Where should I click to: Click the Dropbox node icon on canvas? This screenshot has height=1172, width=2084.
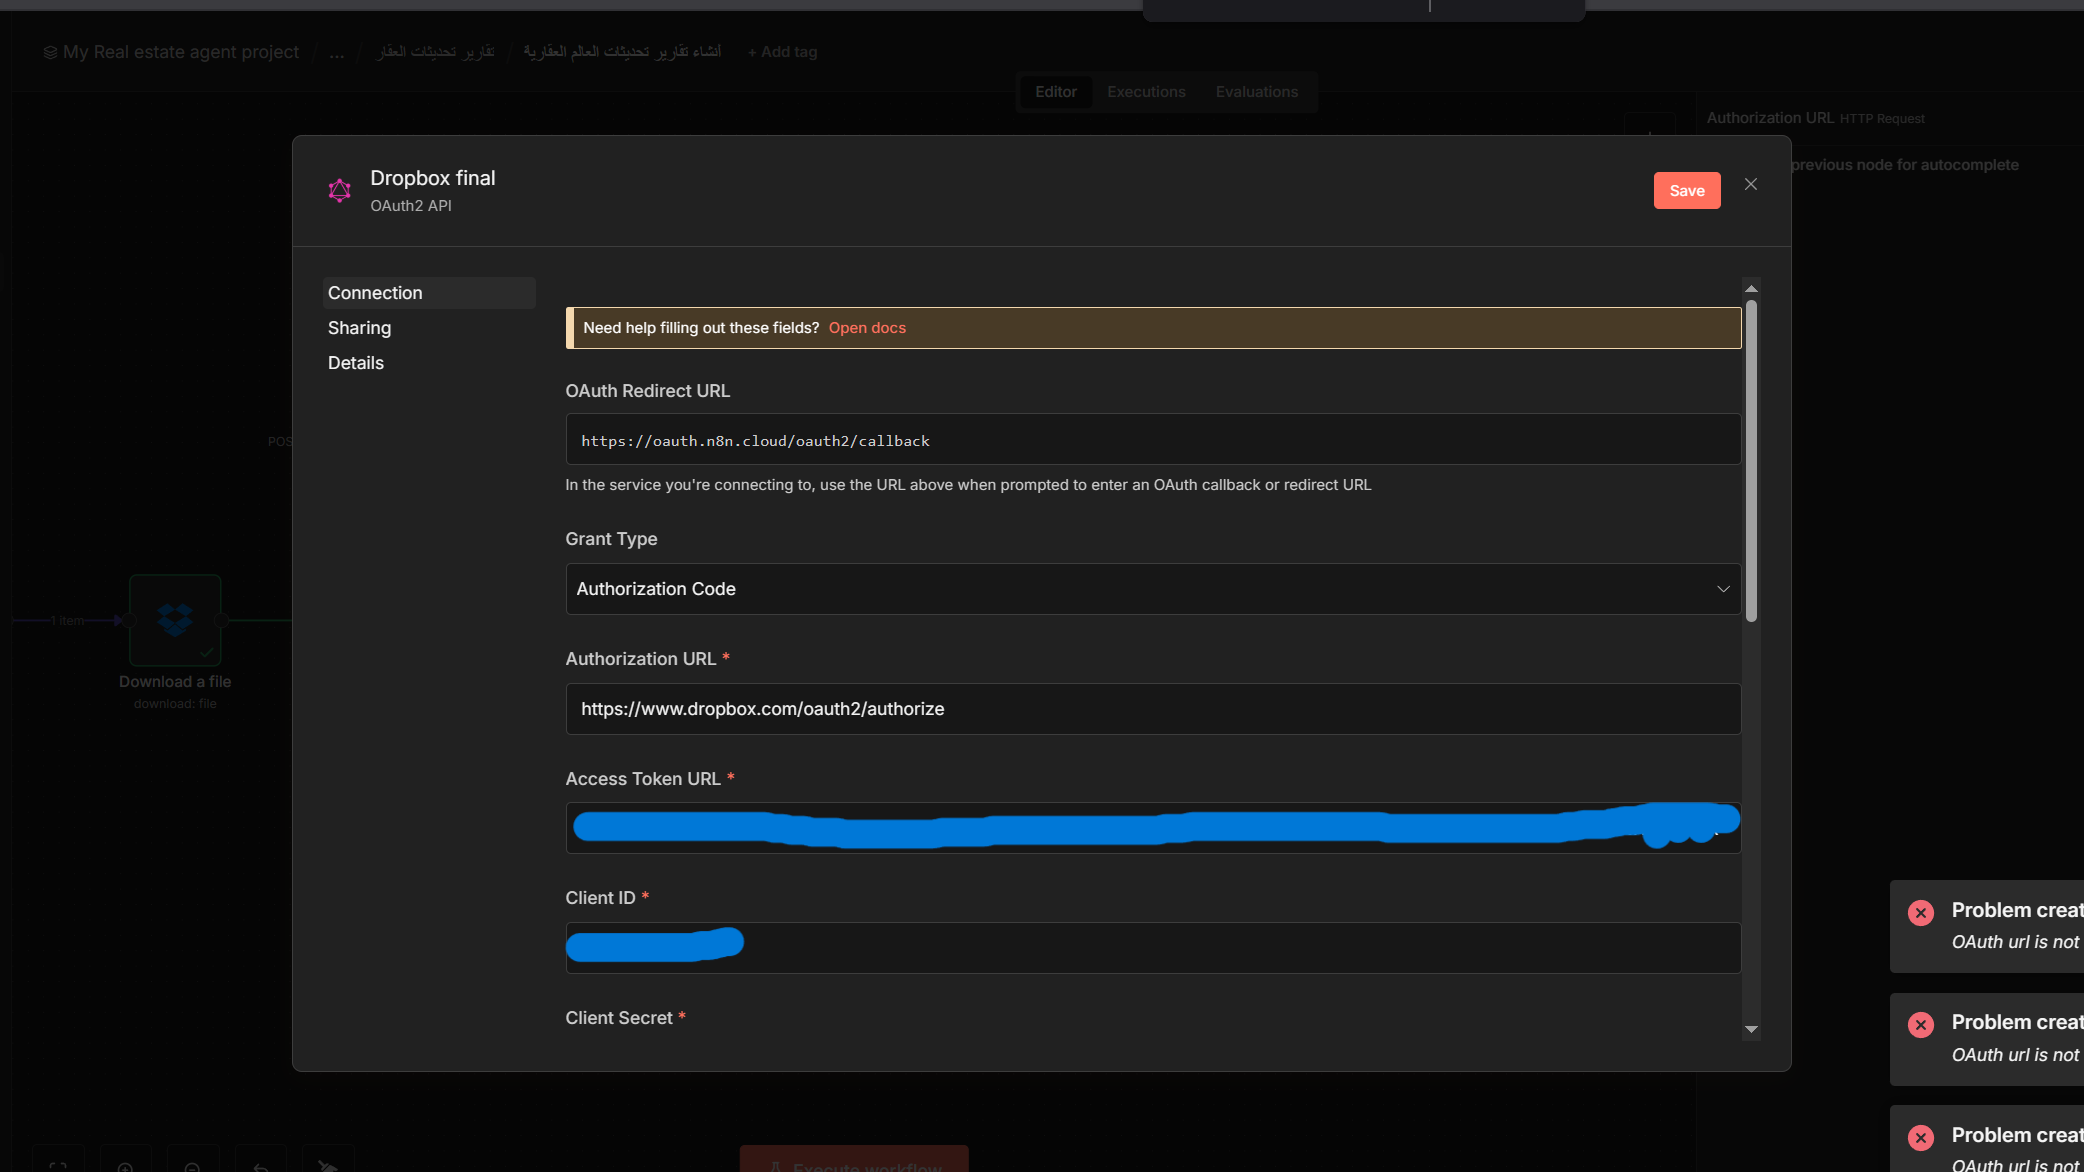175,619
